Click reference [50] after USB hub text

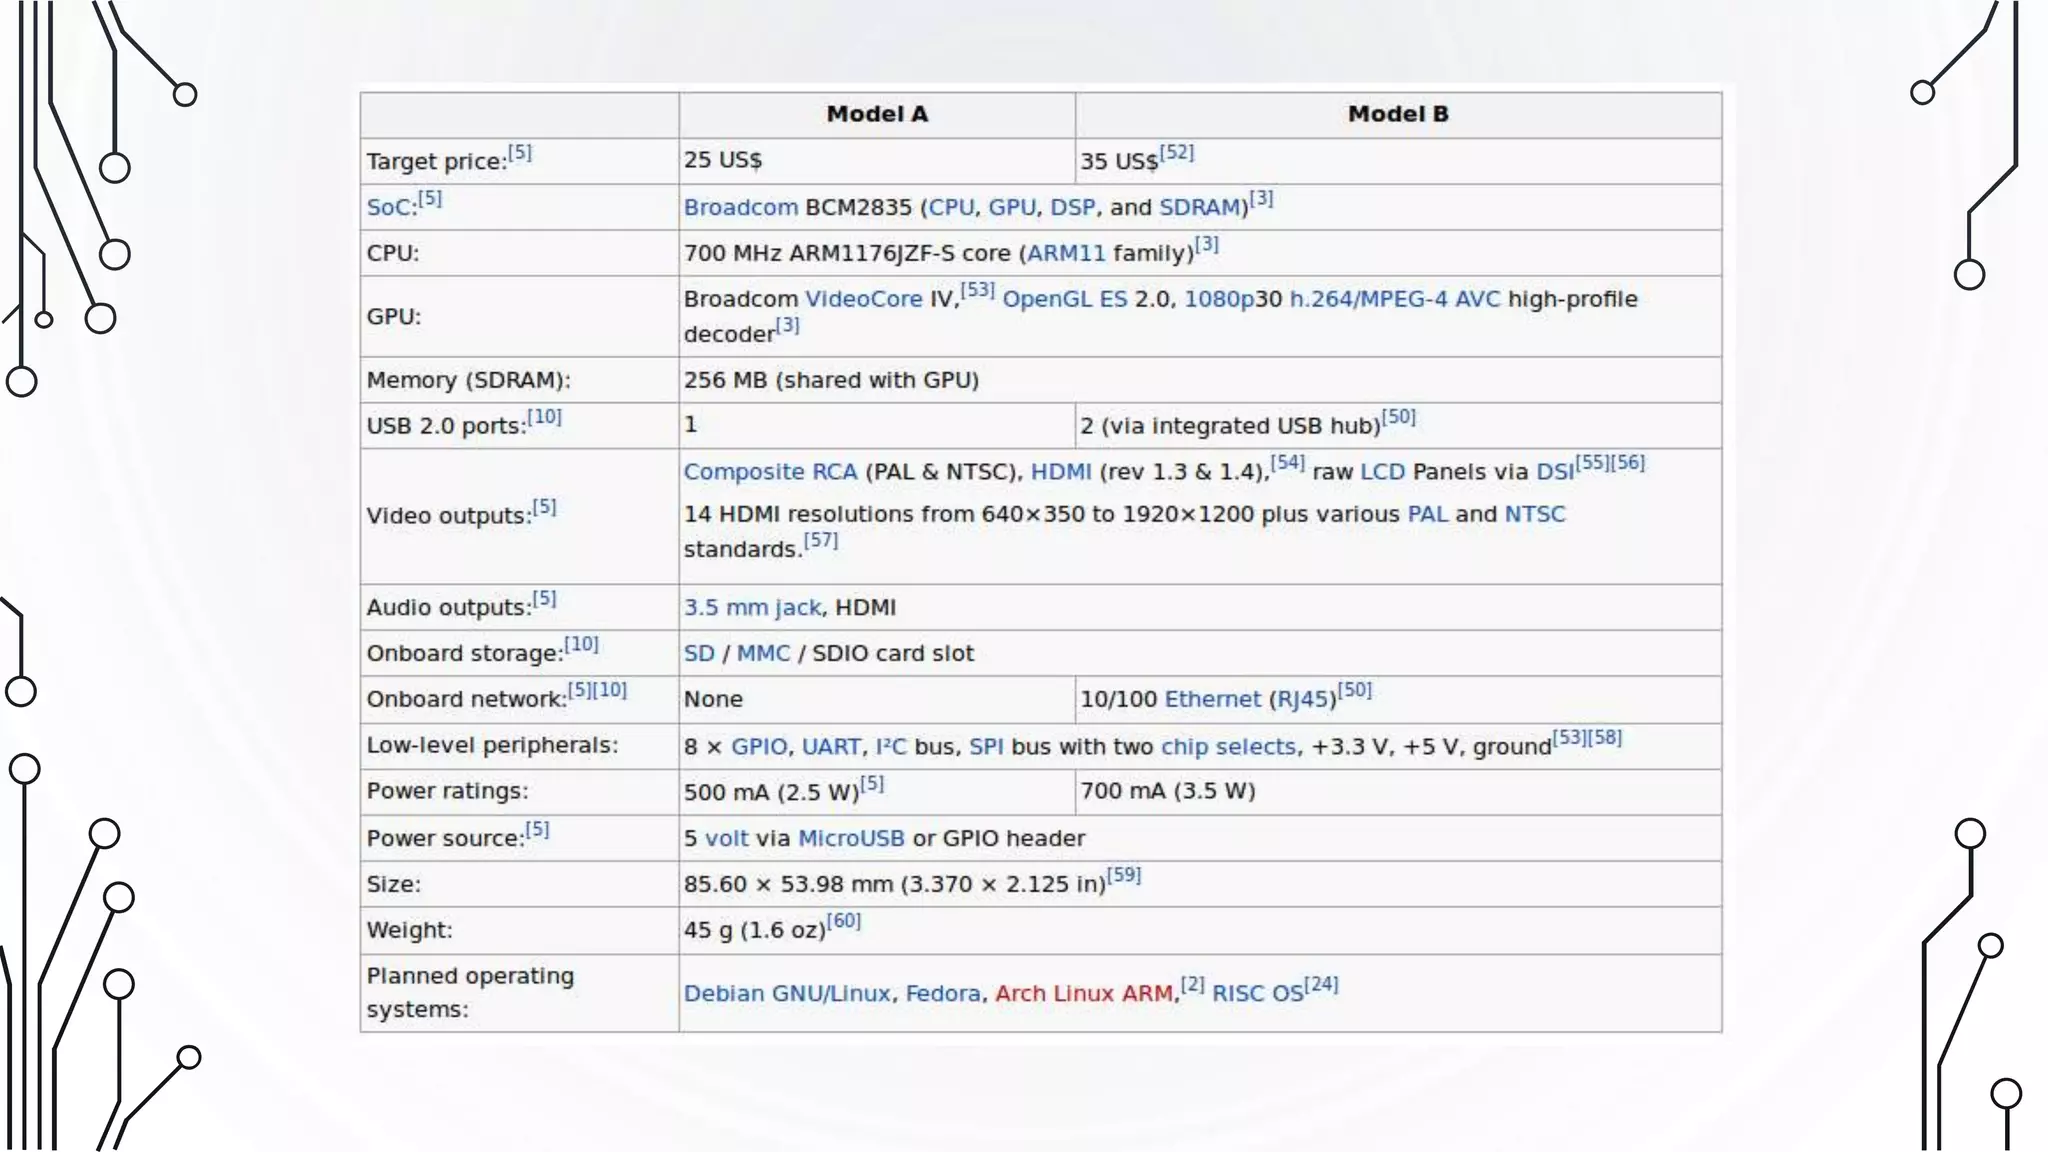click(x=1399, y=416)
